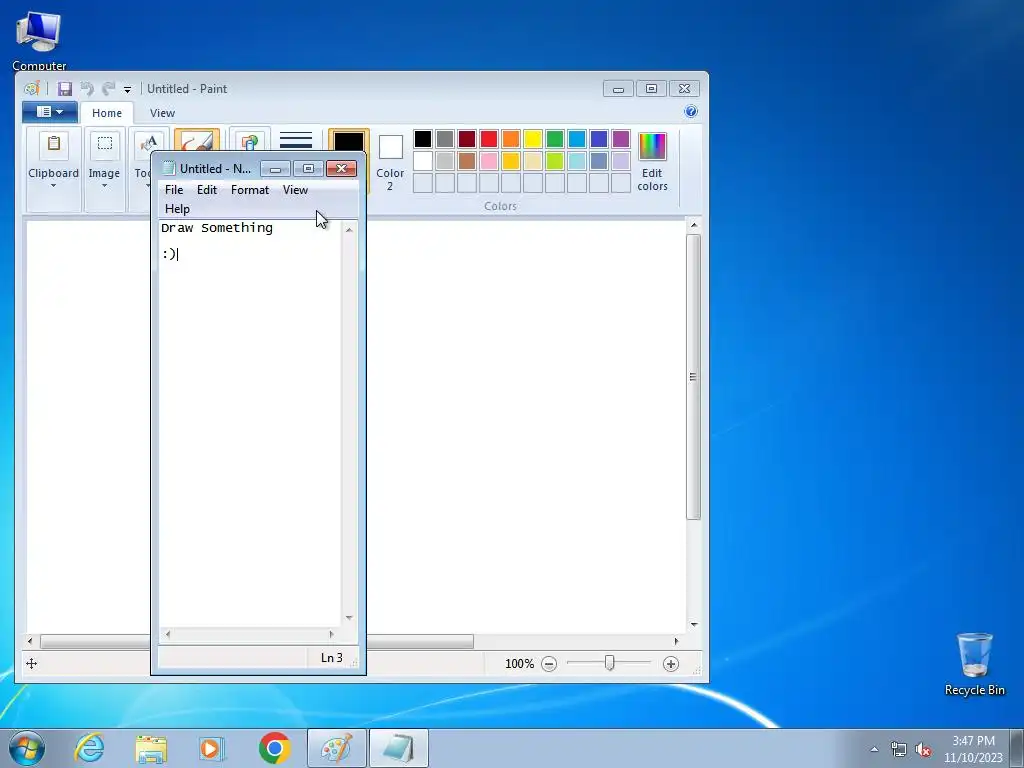Screen dimensions: 1024x768
Task: Open the Notepad Format menu
Action: pyautogui.click(x=250, y=190)
